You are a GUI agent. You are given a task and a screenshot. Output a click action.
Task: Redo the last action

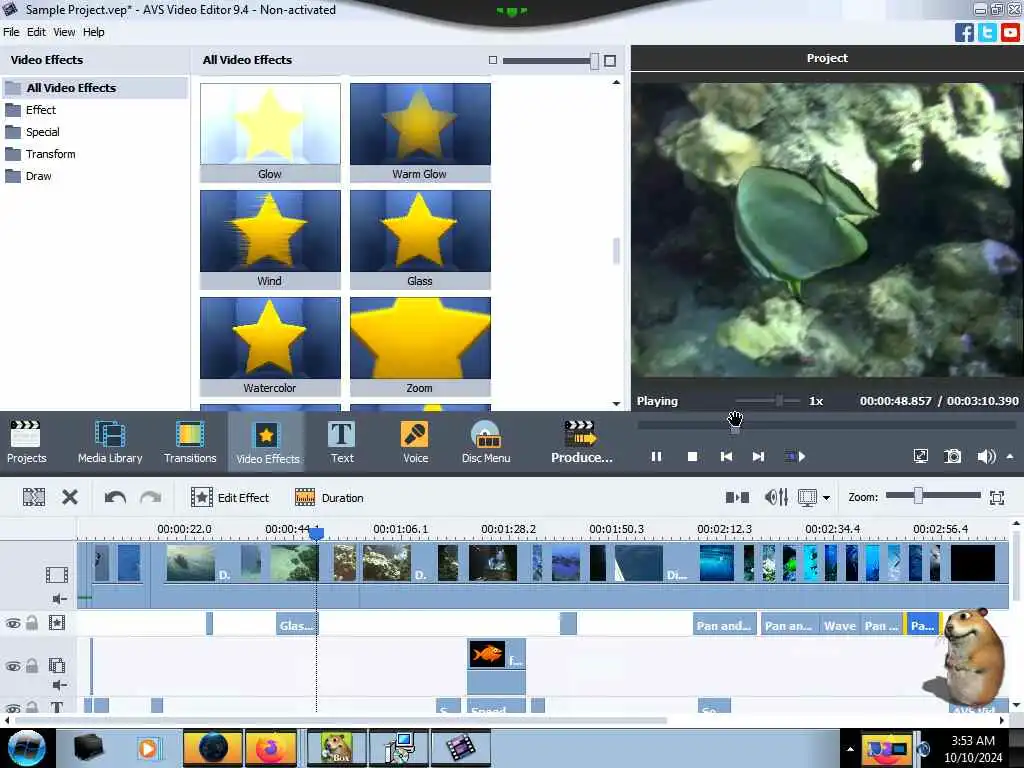point(151,498)
